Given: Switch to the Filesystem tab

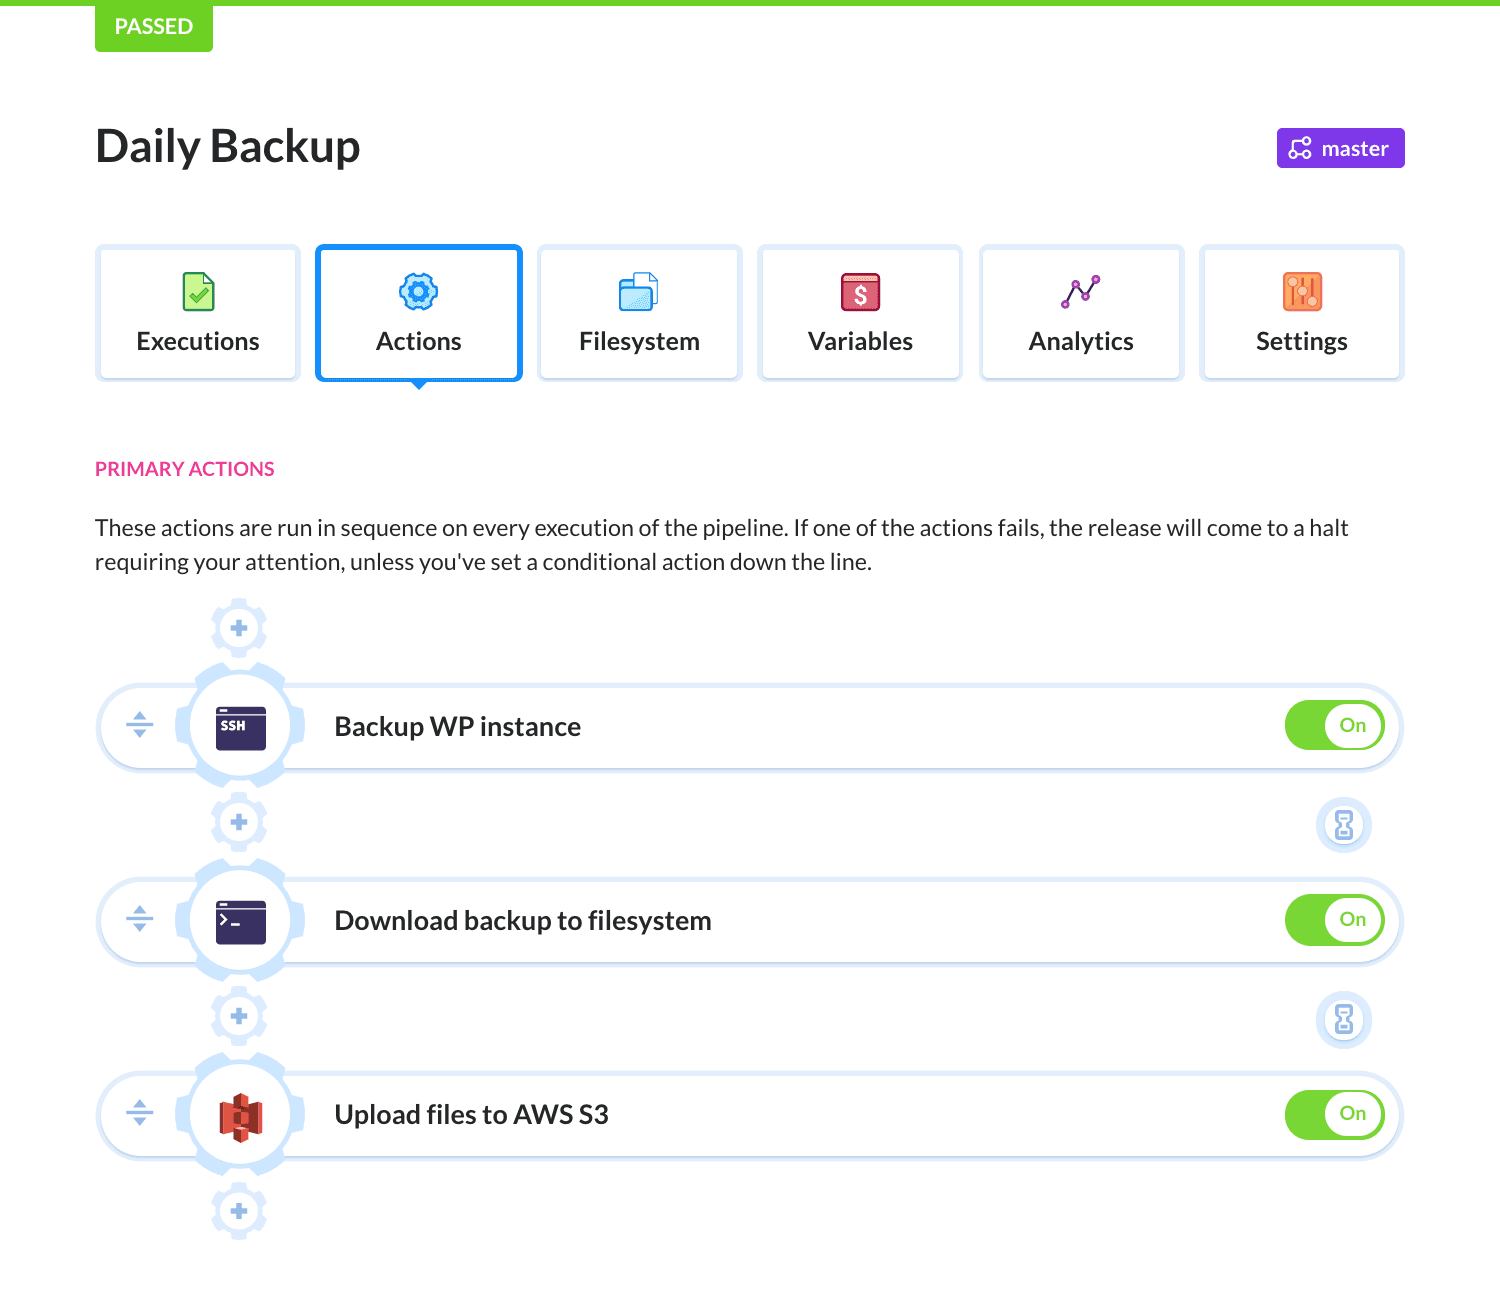Looking at the screenshot, I should click(x=640, y=313).
